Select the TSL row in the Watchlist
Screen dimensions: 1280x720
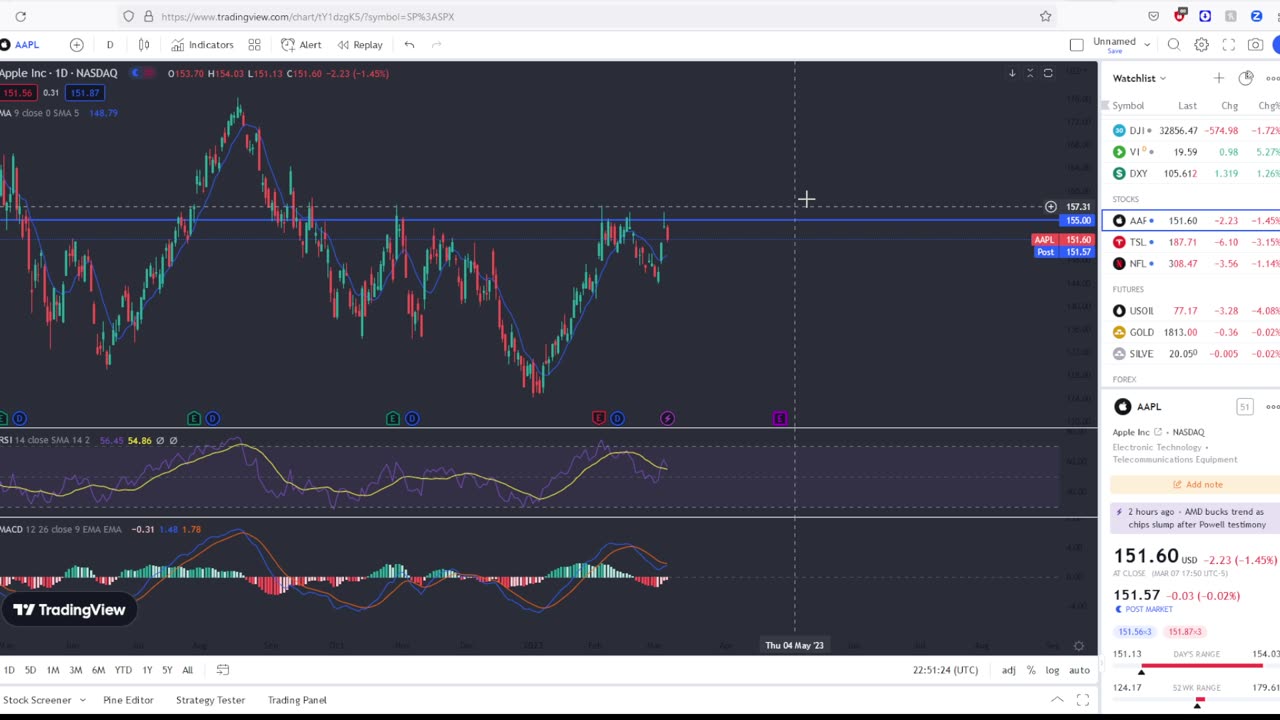coord(1191,242)
